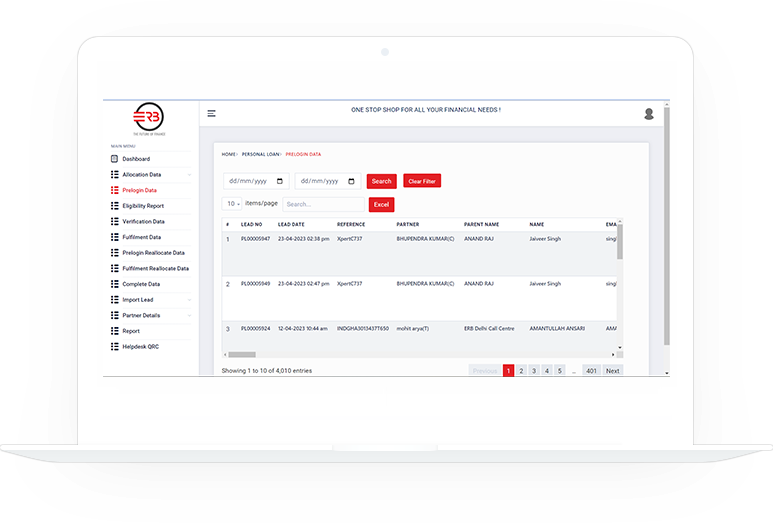Click the Dashboard sidebar icon

coord(115,159)
